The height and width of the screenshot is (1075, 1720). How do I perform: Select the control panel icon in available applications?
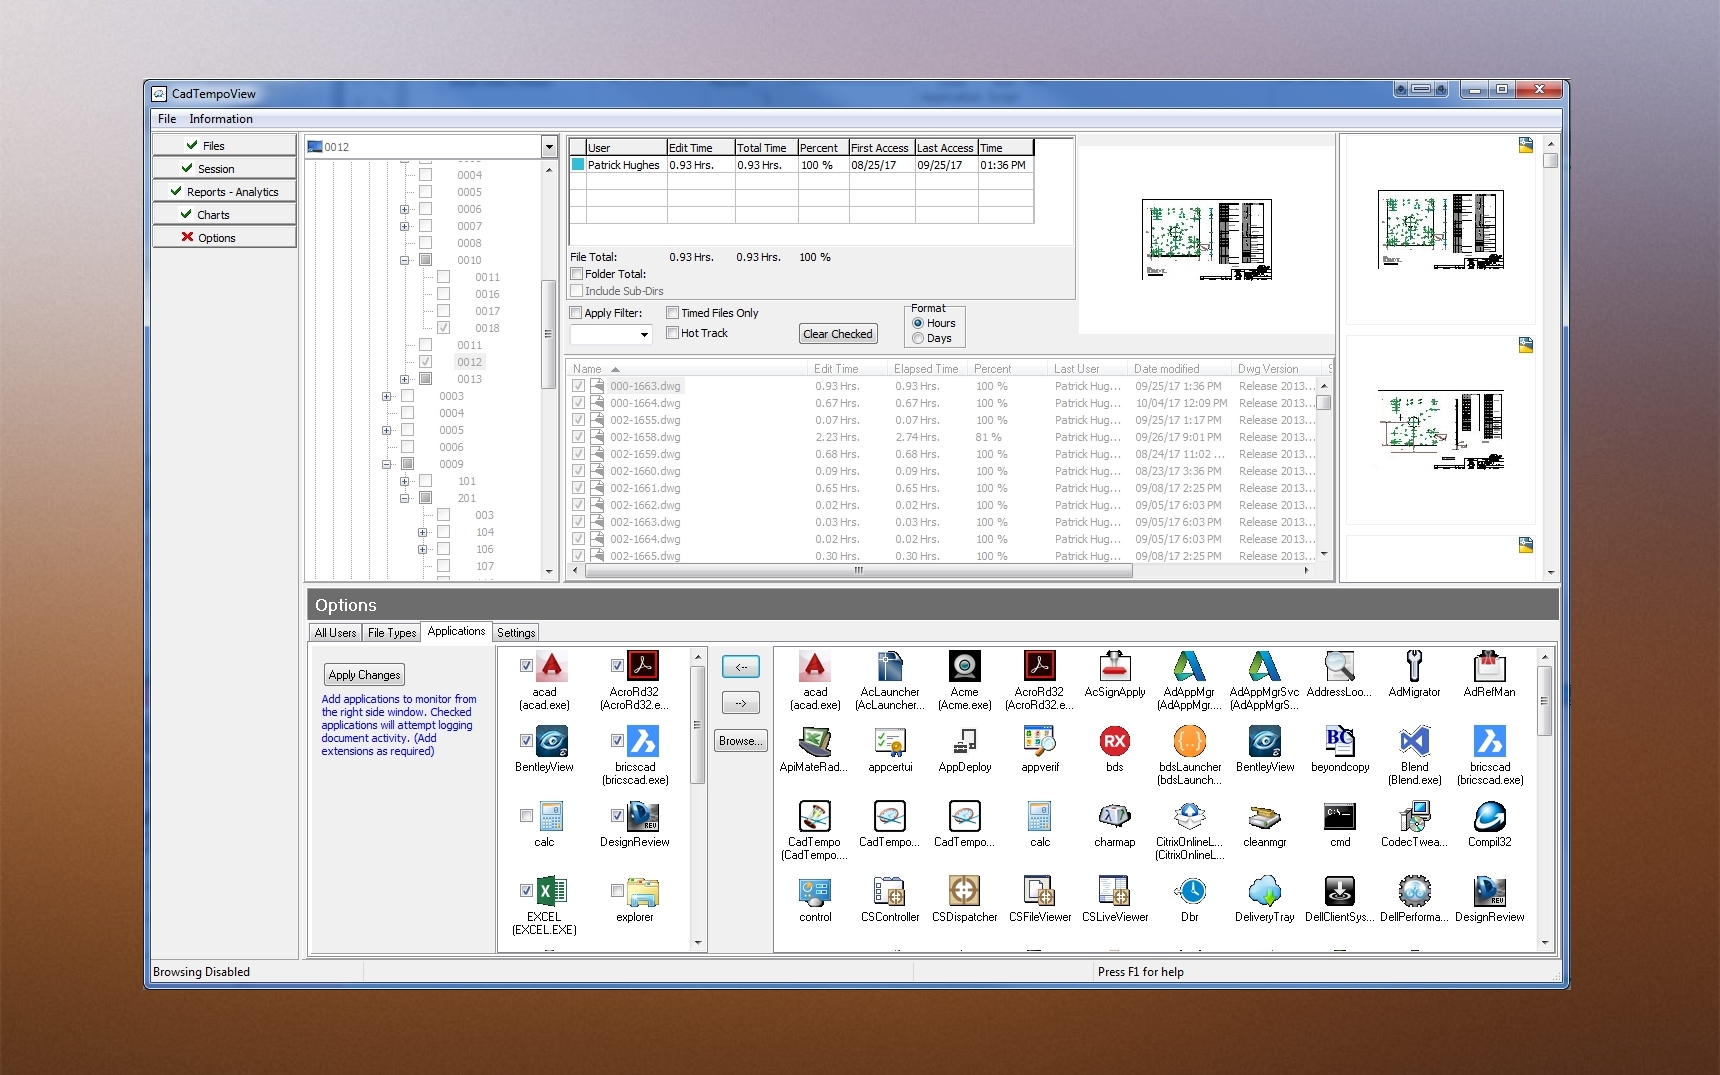coord(814,891)
